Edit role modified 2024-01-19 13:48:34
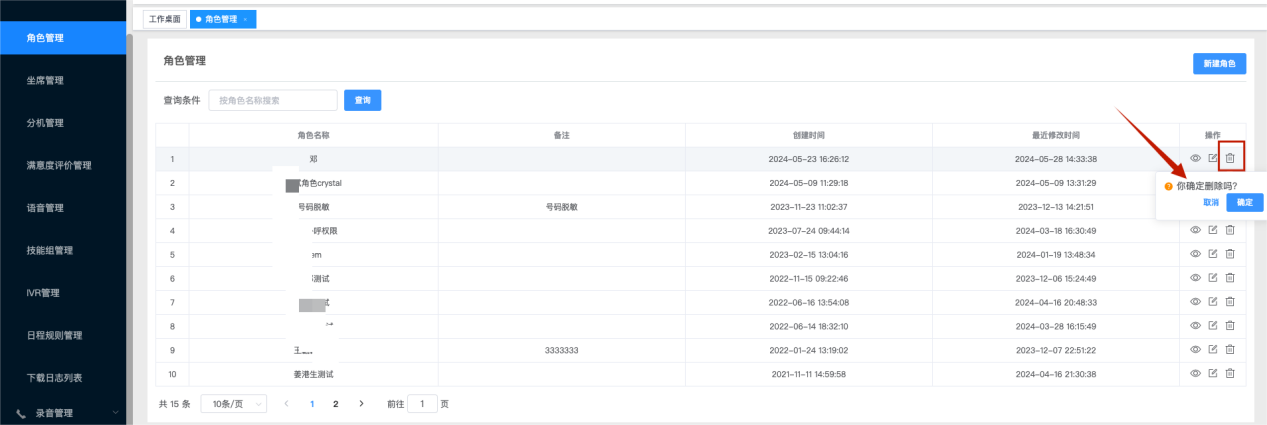 coord(1213,254)
